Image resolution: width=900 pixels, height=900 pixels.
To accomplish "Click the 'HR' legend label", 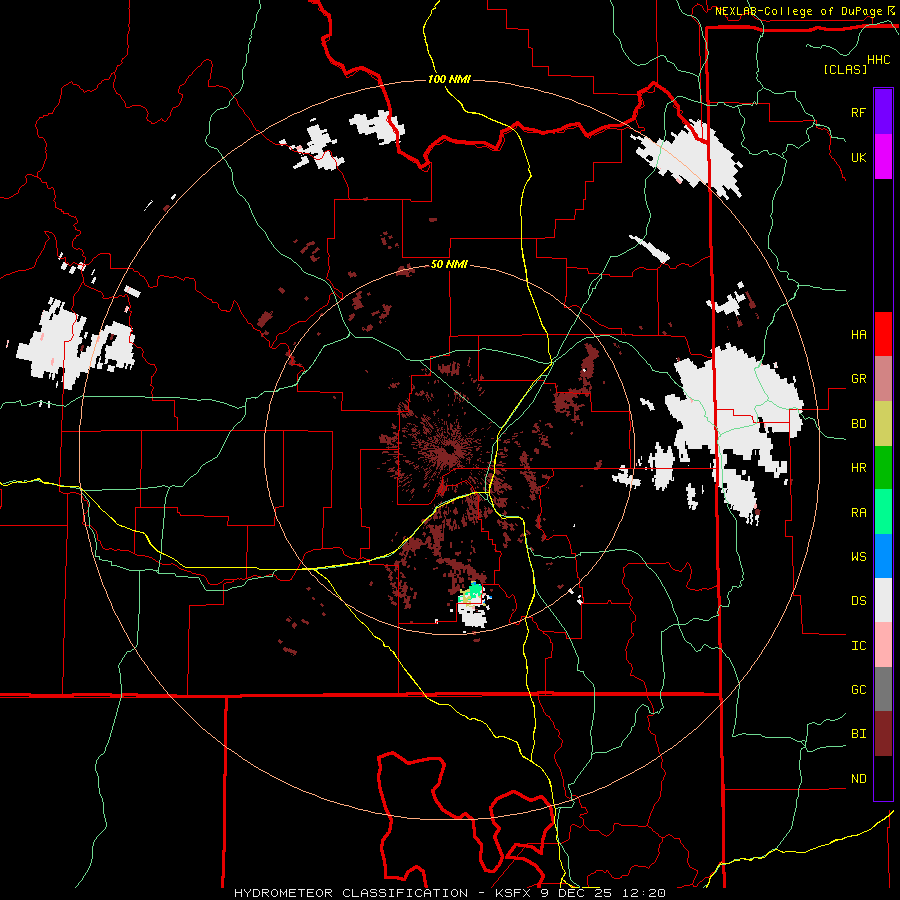I will point(858,468).
